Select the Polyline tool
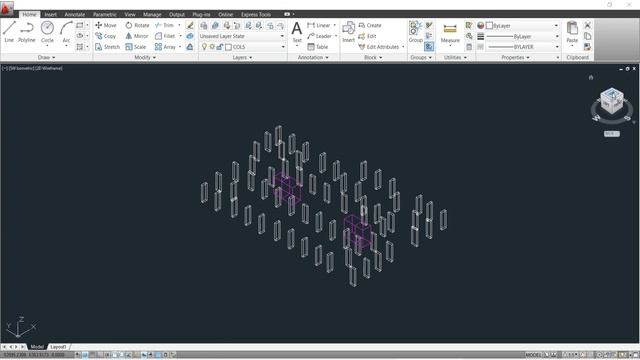The height and width of the screenshot is (360, 640). 27,32
